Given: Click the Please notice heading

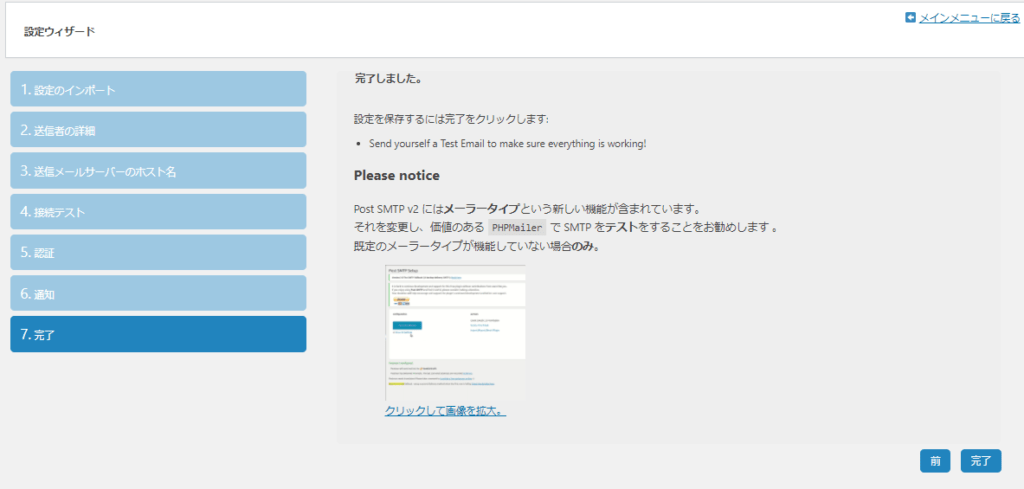Looking at the screenshot, I should [396, 175].
